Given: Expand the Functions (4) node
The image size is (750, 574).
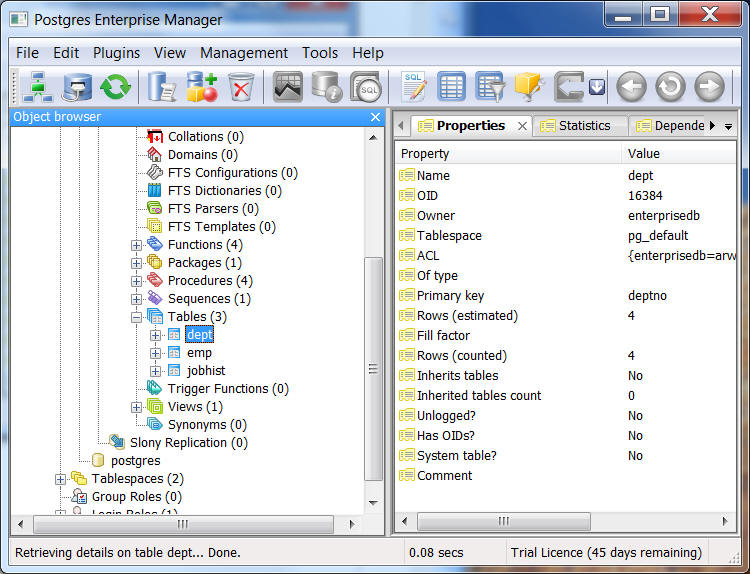Looking at the screenshot, I should pyautogui.click(x=137, y=245).
